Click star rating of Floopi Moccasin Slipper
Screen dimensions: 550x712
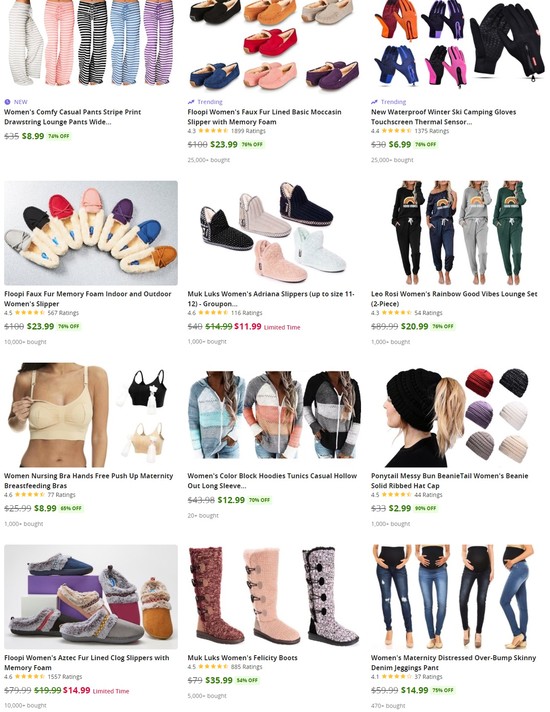click(213, 131)
